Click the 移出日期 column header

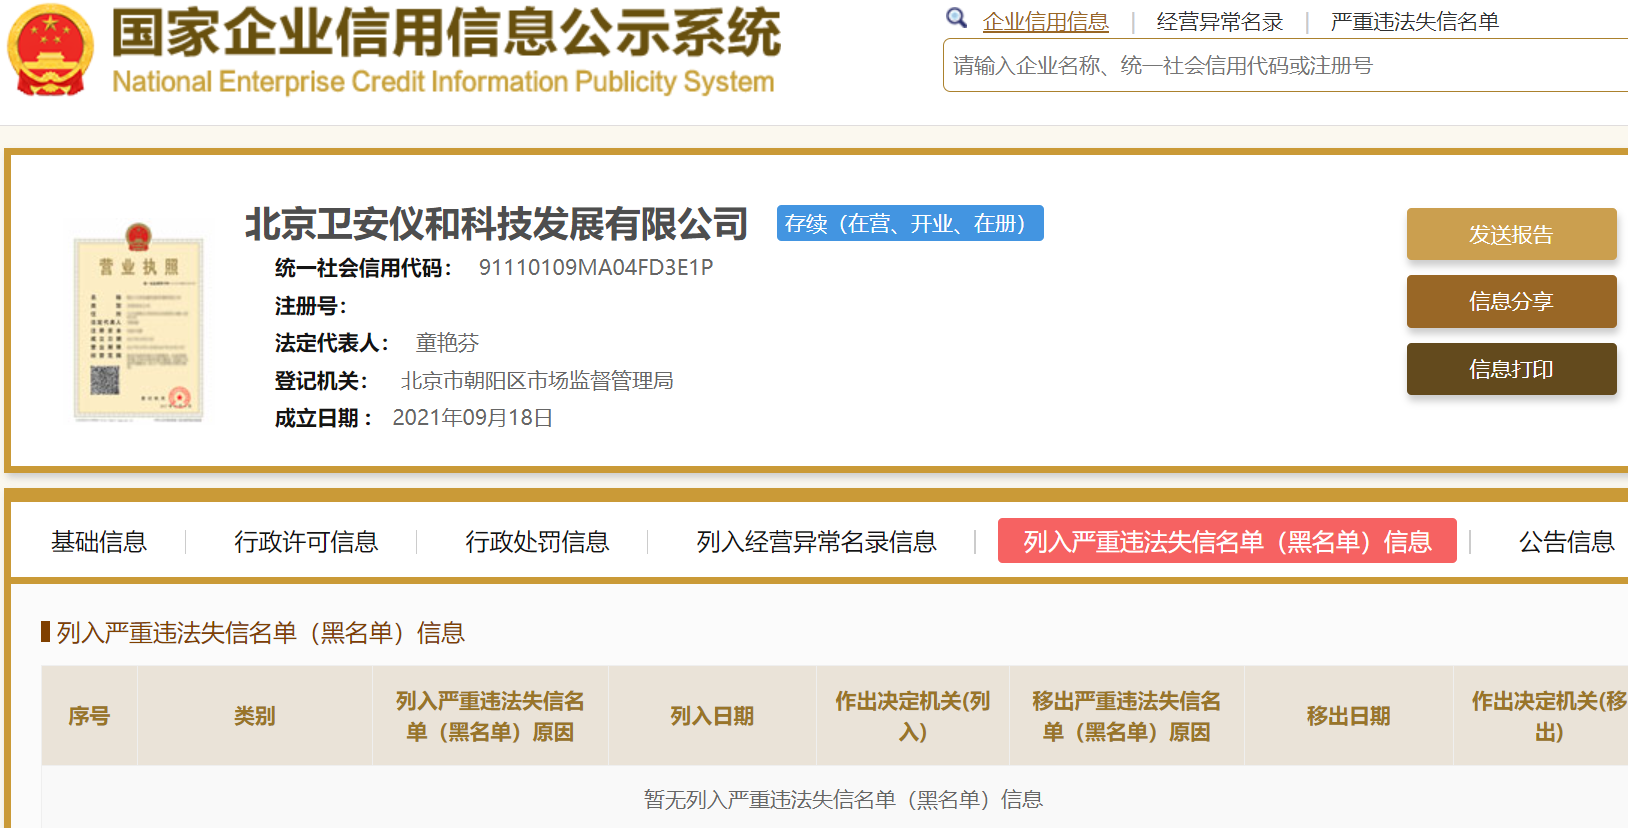coord(1348,716)
